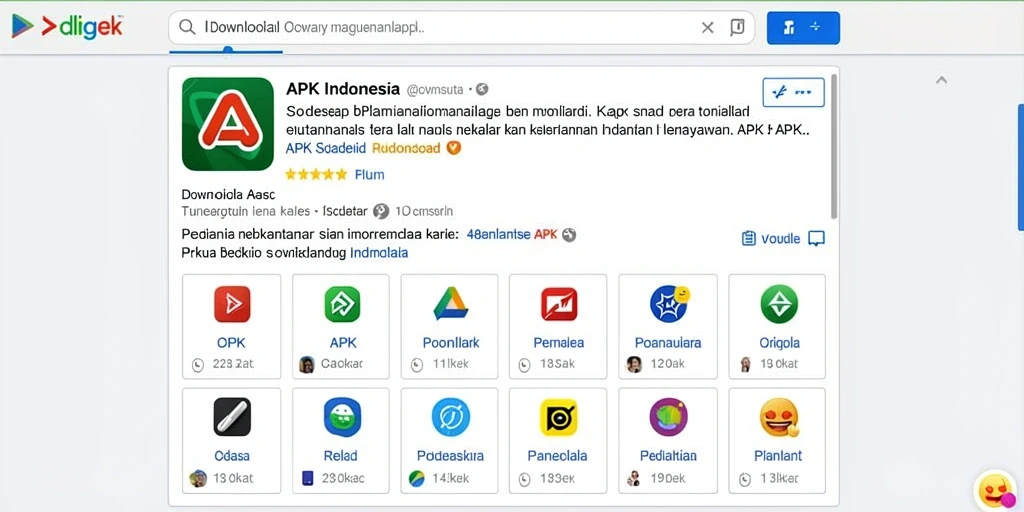Open the Planlant emoji app icon
Image resolution: width=1024 pixels, height=512 pixels.
(x=779, y=418)
